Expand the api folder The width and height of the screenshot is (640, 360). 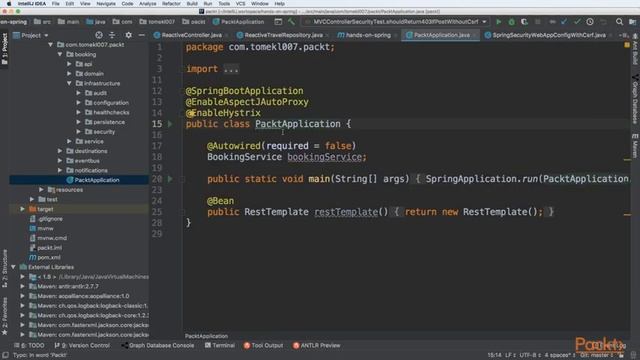69,64
